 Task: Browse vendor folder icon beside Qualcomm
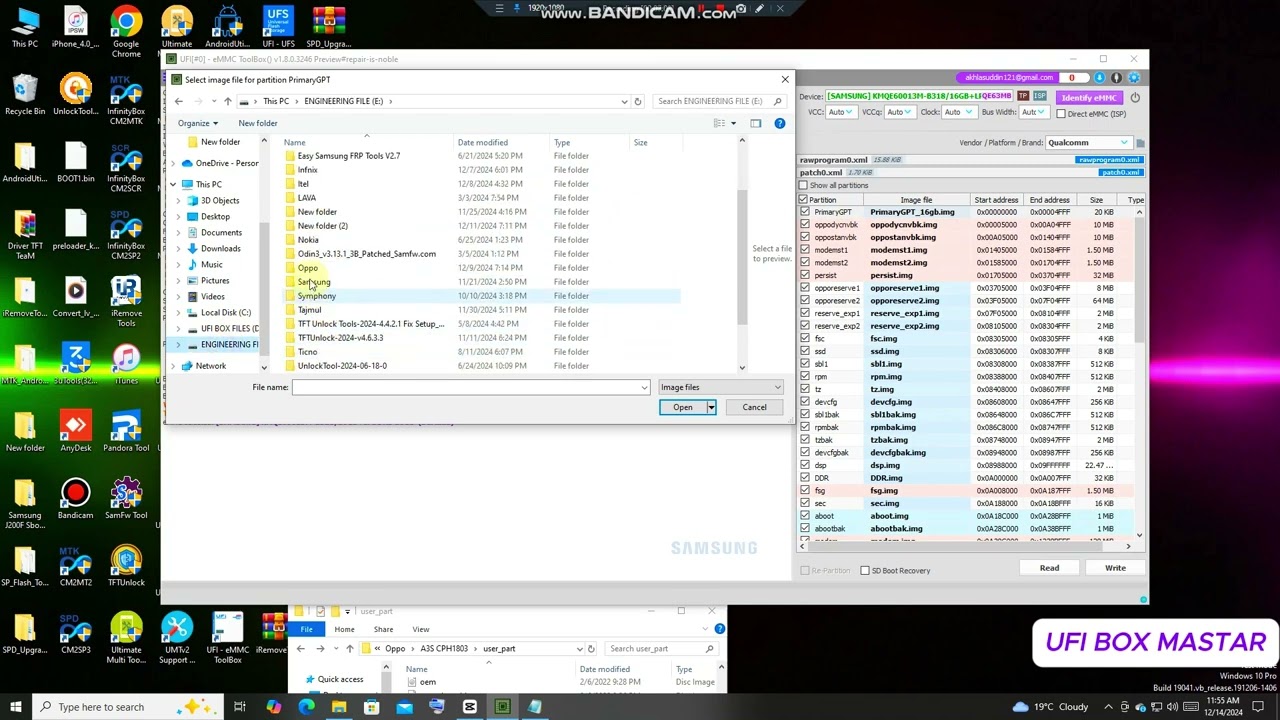pyautogui.click(x=1140, y=143)
